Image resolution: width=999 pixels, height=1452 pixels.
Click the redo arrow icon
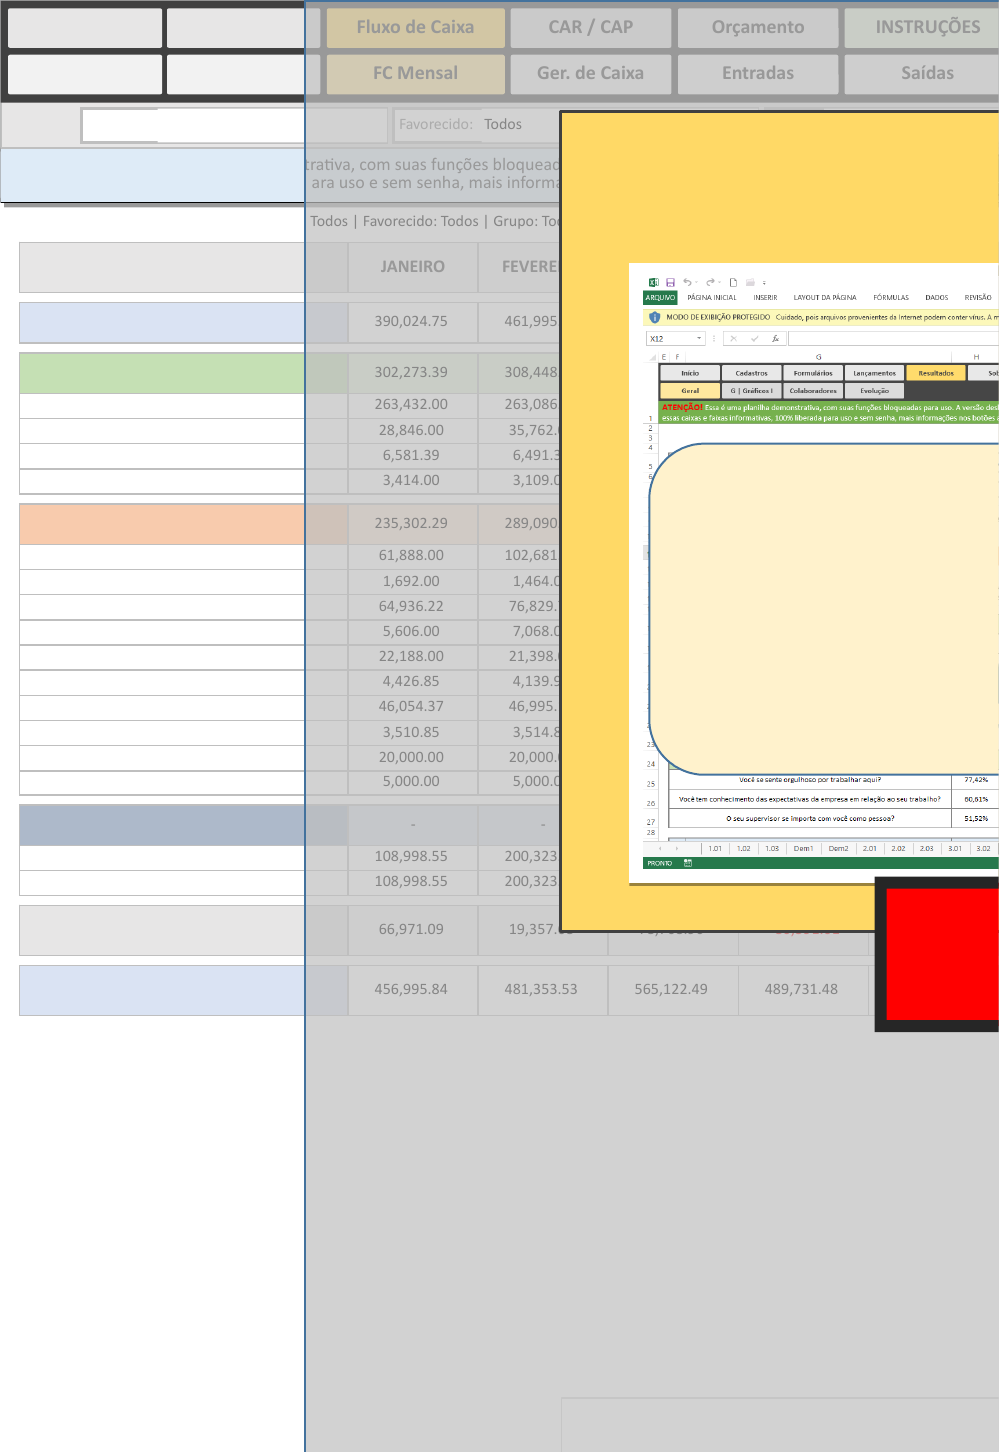point(710,283)
